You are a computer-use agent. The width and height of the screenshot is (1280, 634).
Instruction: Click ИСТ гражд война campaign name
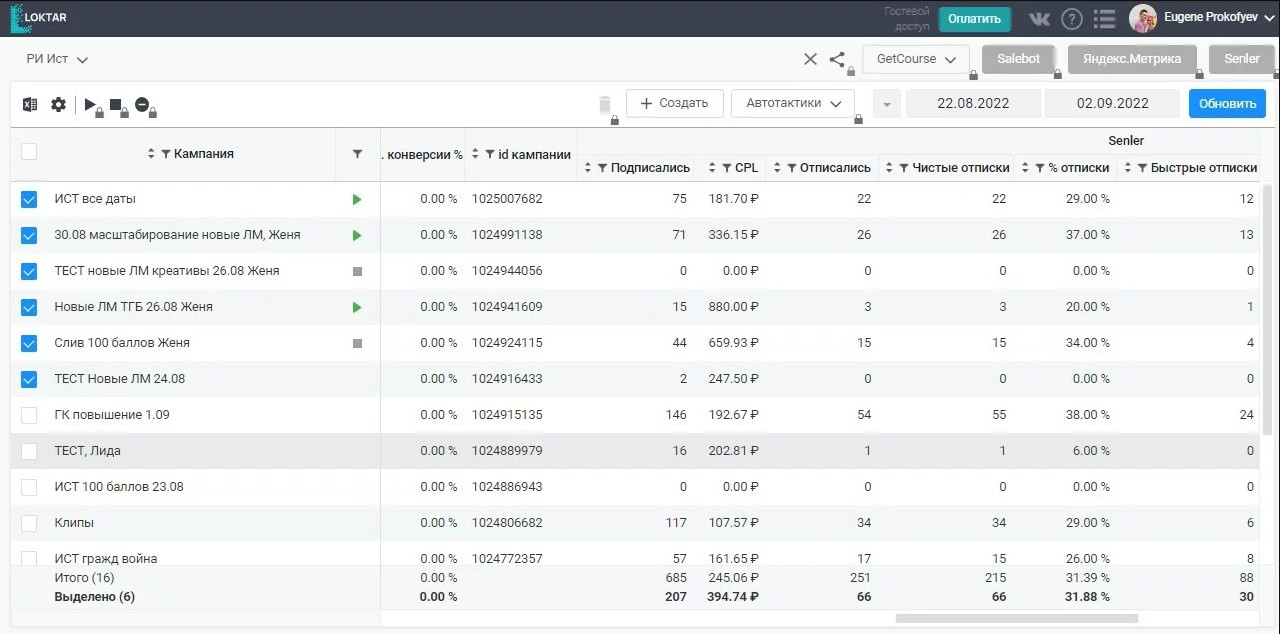pyautogui.click(x=106, y=558)
